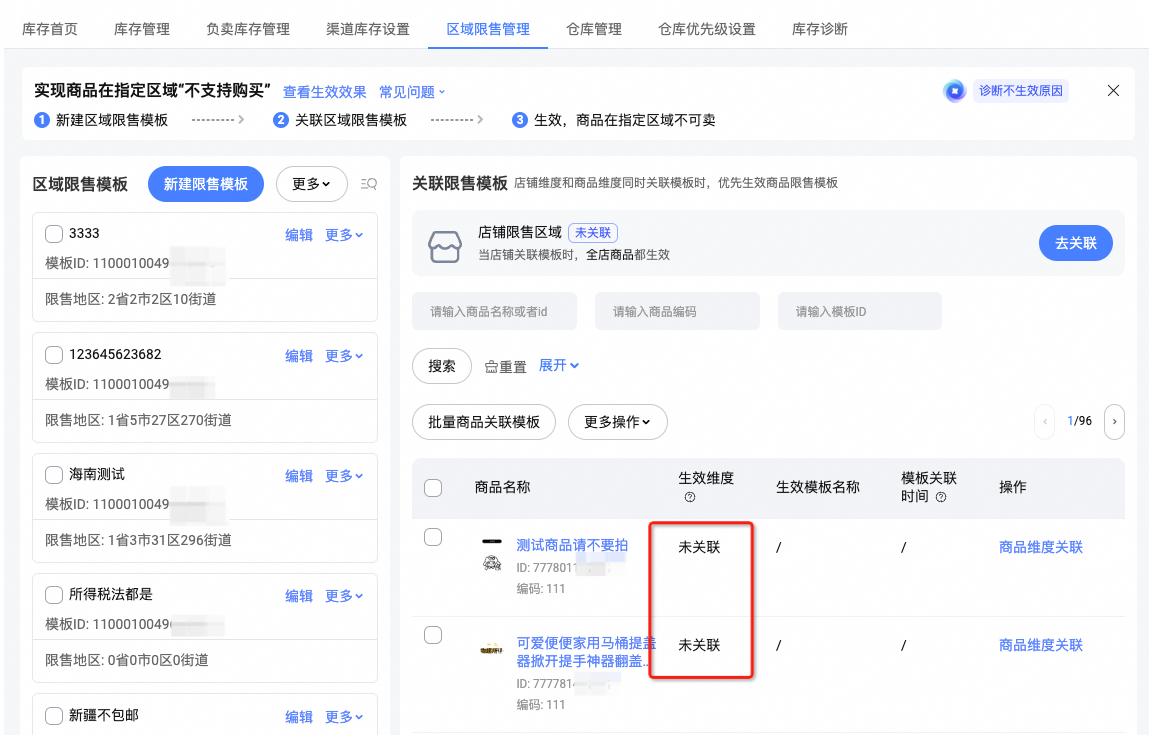Toggle the select-all checkbox in the table header
Image resolution: width=1149 pixels, height=735 pixels.
tap(433, 487)
